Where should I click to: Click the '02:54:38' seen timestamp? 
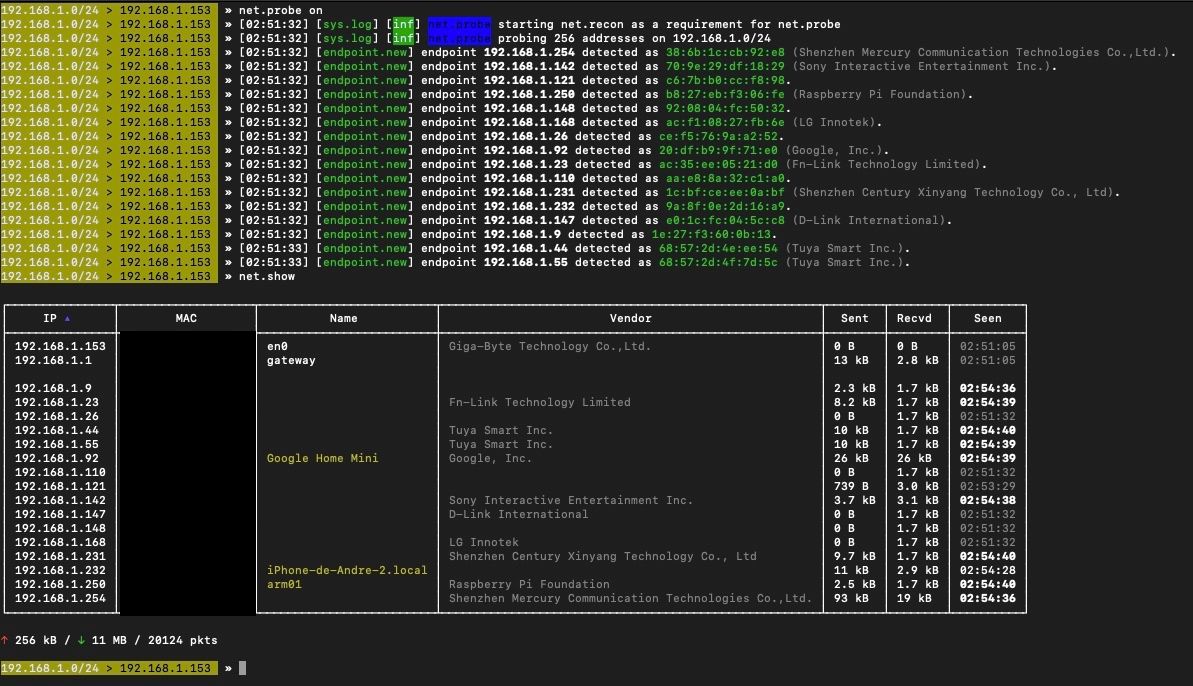coord(988,500)
